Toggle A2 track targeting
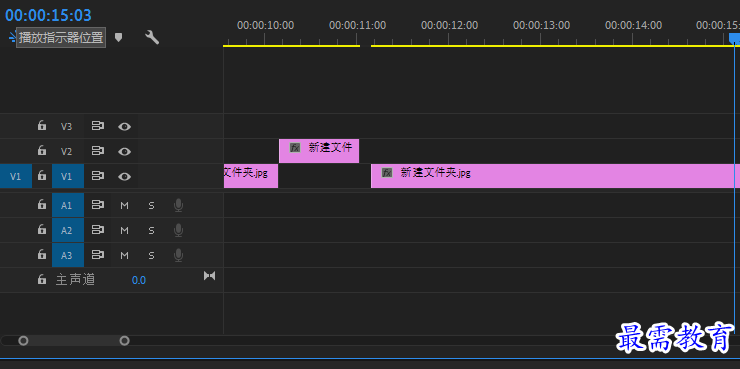 click(x=67, y=230)
